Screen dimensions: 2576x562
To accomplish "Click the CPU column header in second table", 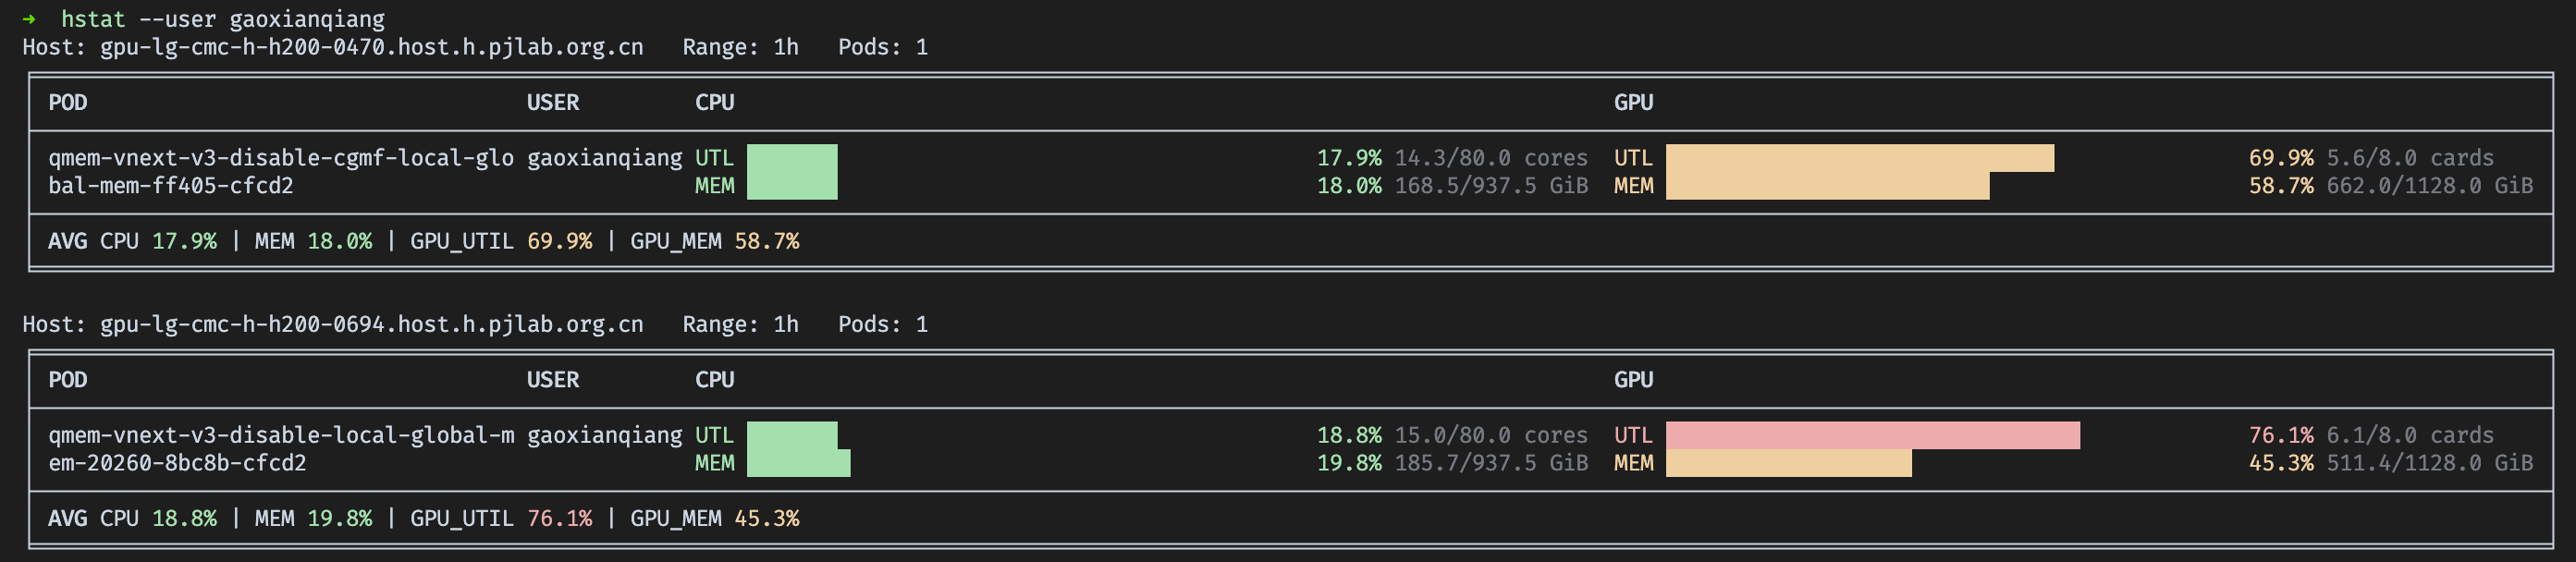I will (715, 379).
